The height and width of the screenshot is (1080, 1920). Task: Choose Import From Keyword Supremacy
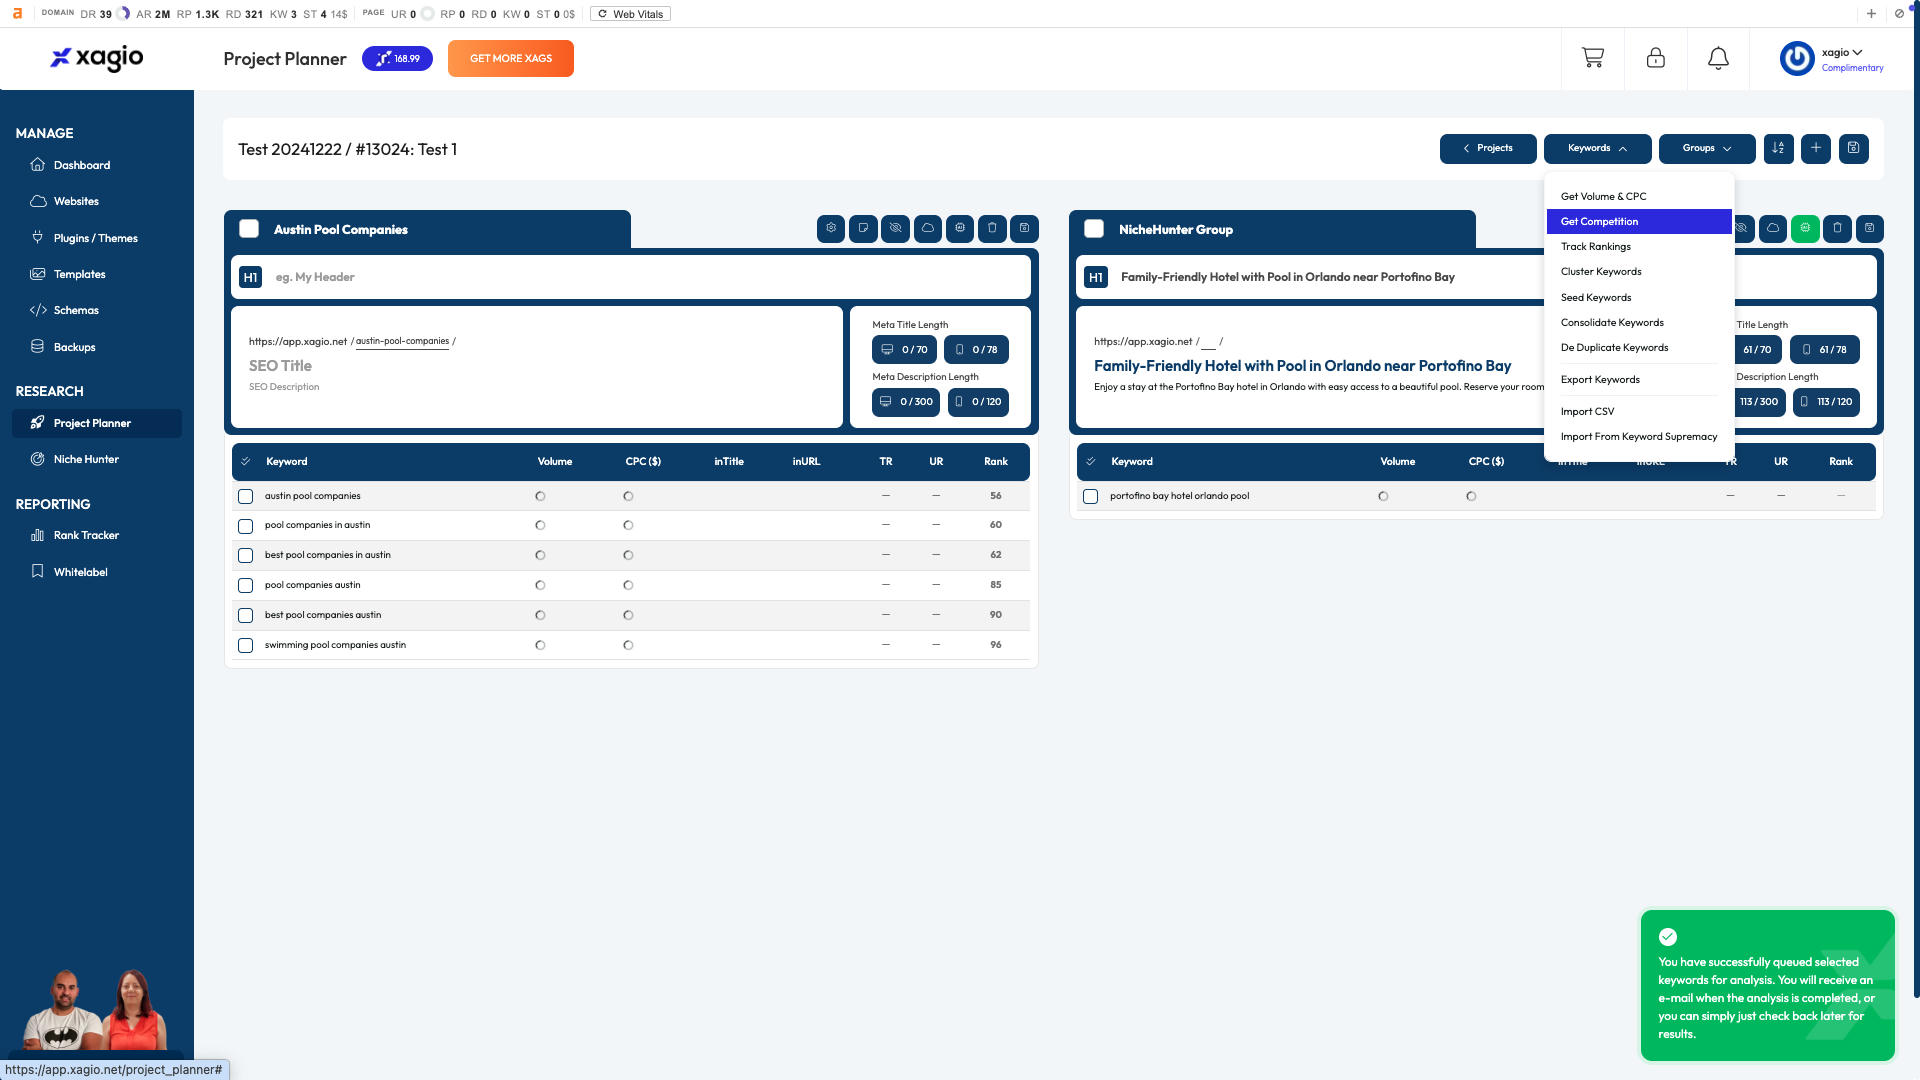[1639, 437]
